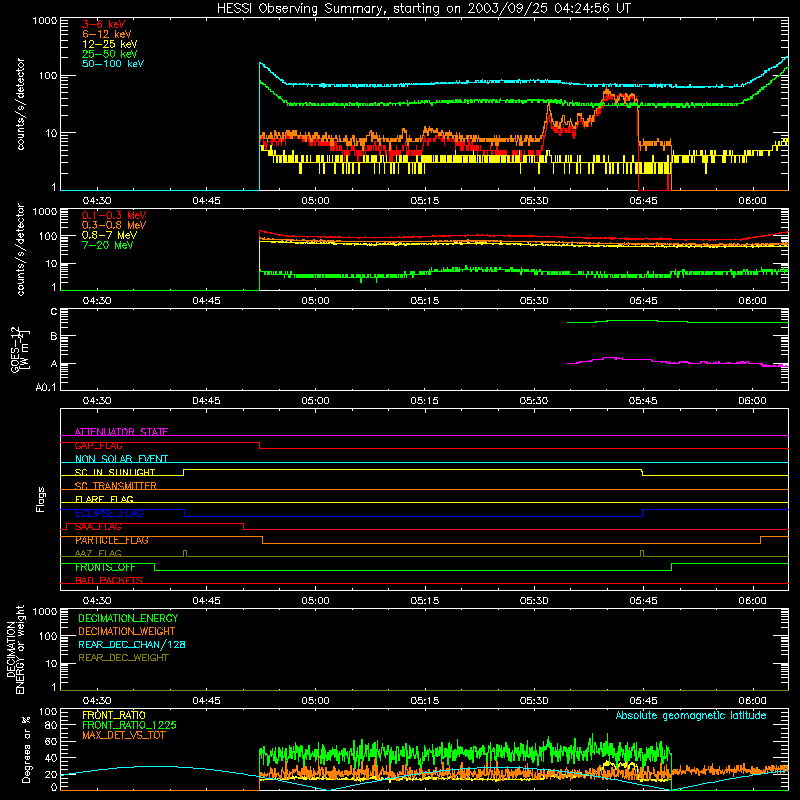
Task: Click the PARTICLE_FLAG label
Action: [x=112, y=540]
